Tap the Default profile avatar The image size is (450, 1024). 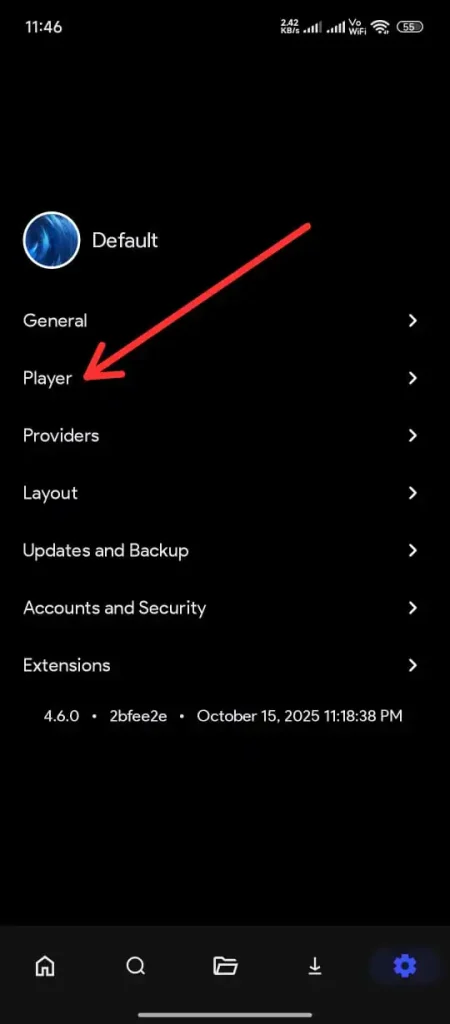point(52,240)
